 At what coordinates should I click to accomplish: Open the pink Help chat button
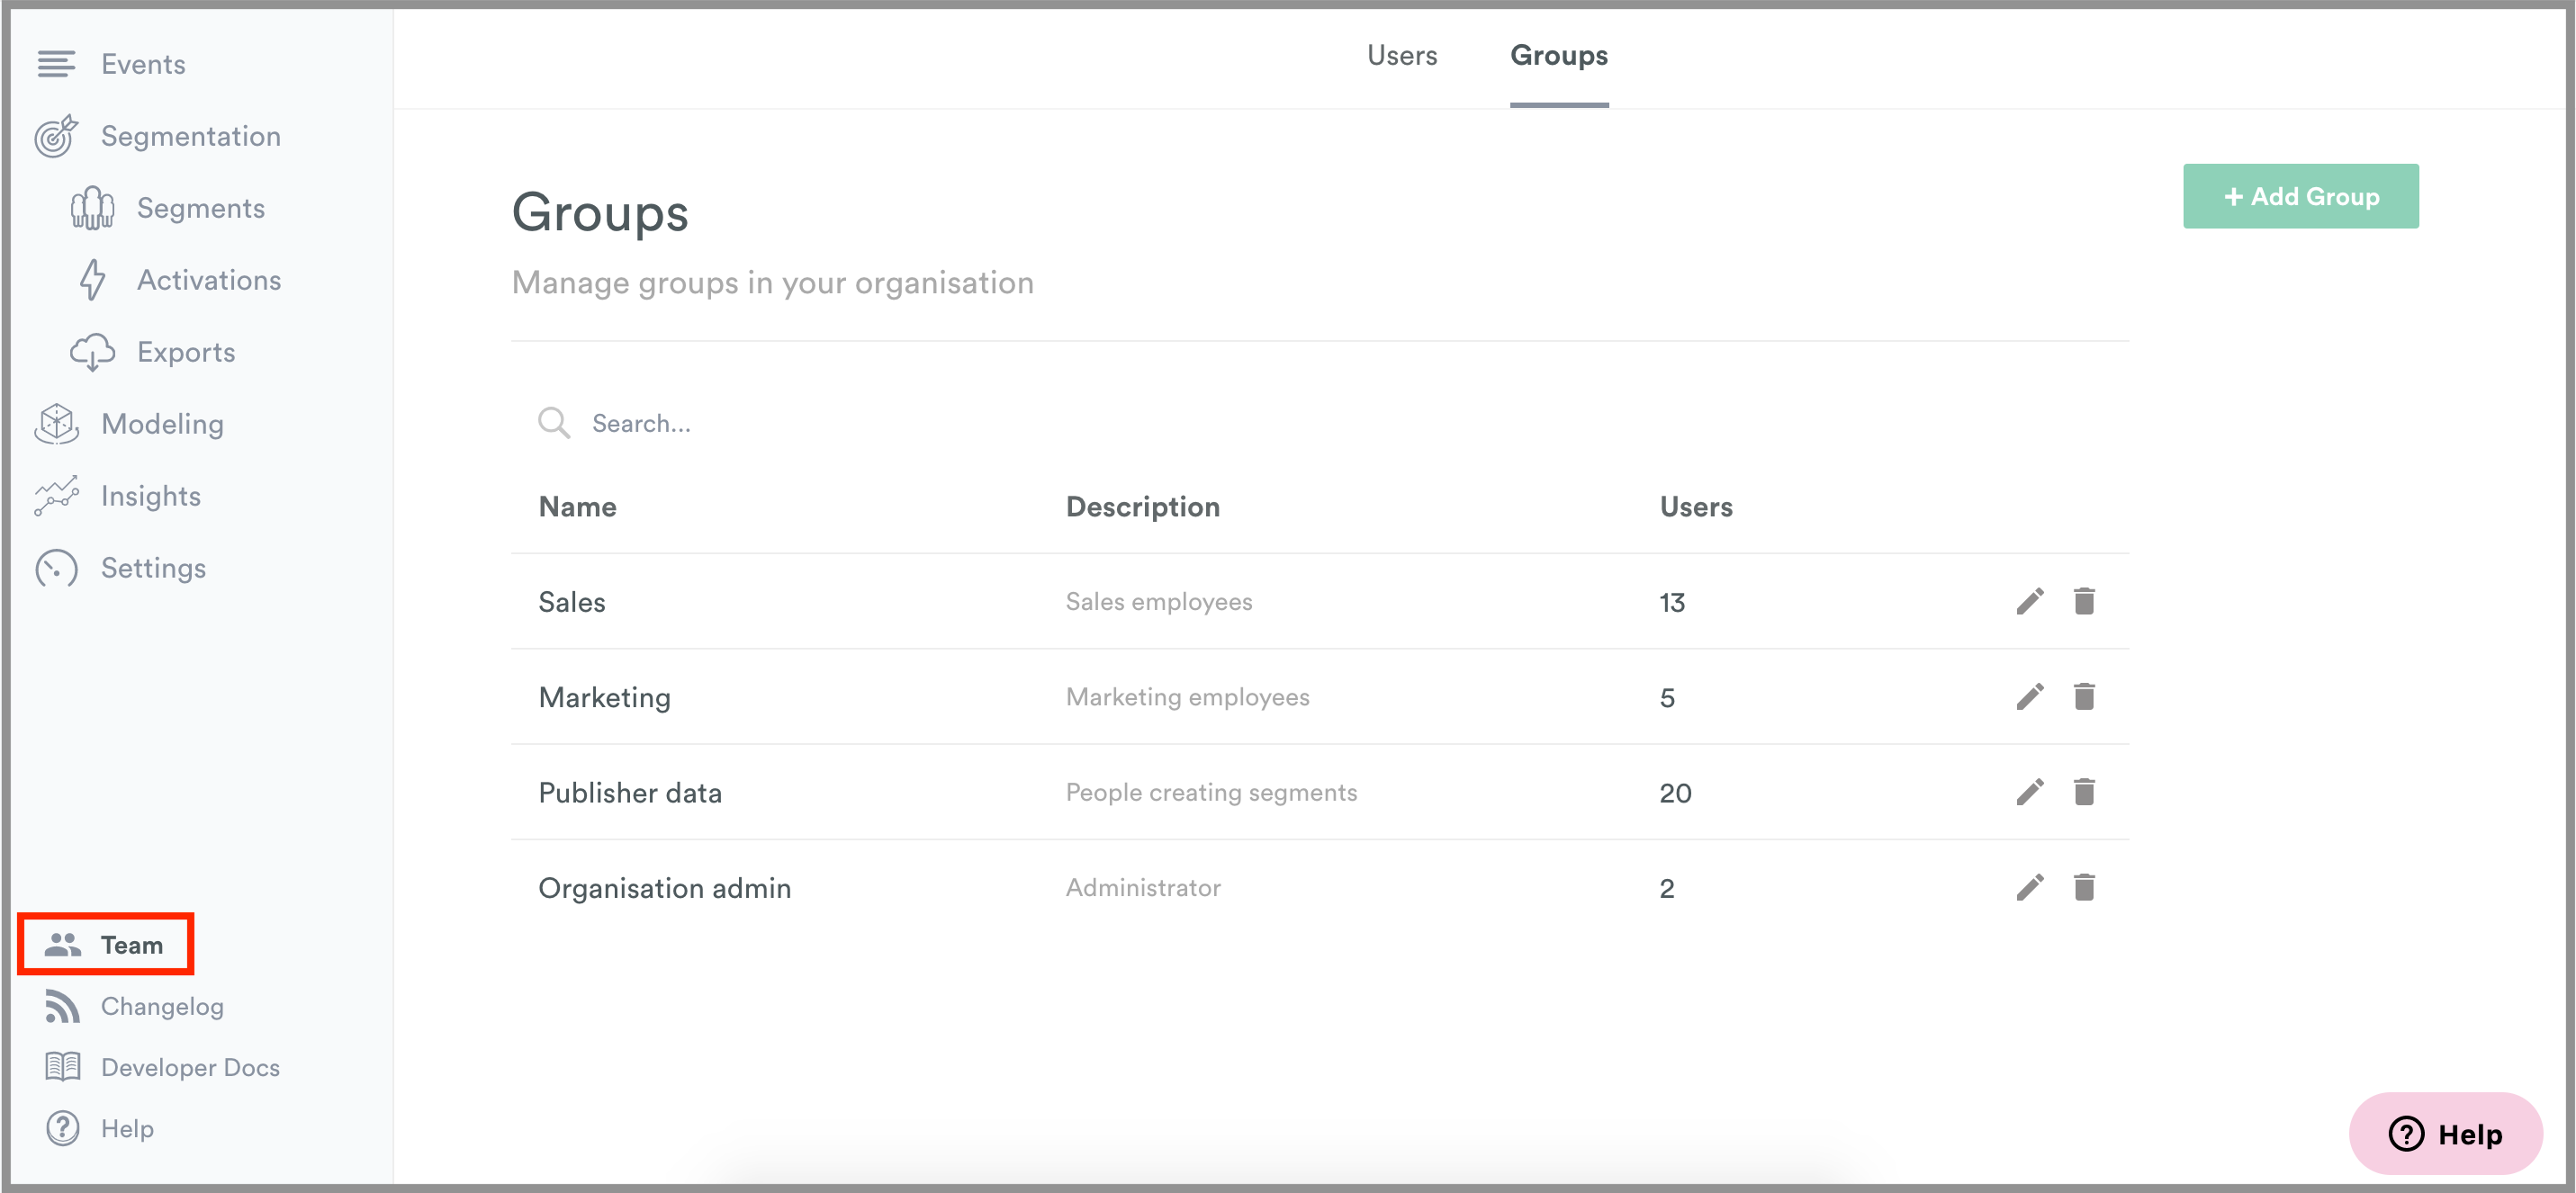pos(2446,1134)
